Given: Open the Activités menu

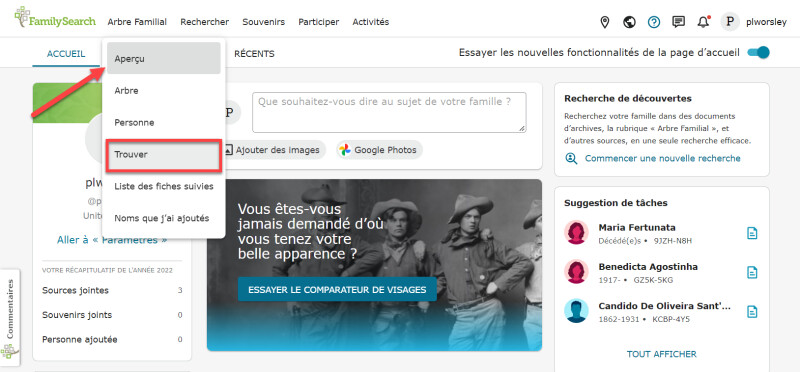Looking at the screenshot, I should point(370,22).
